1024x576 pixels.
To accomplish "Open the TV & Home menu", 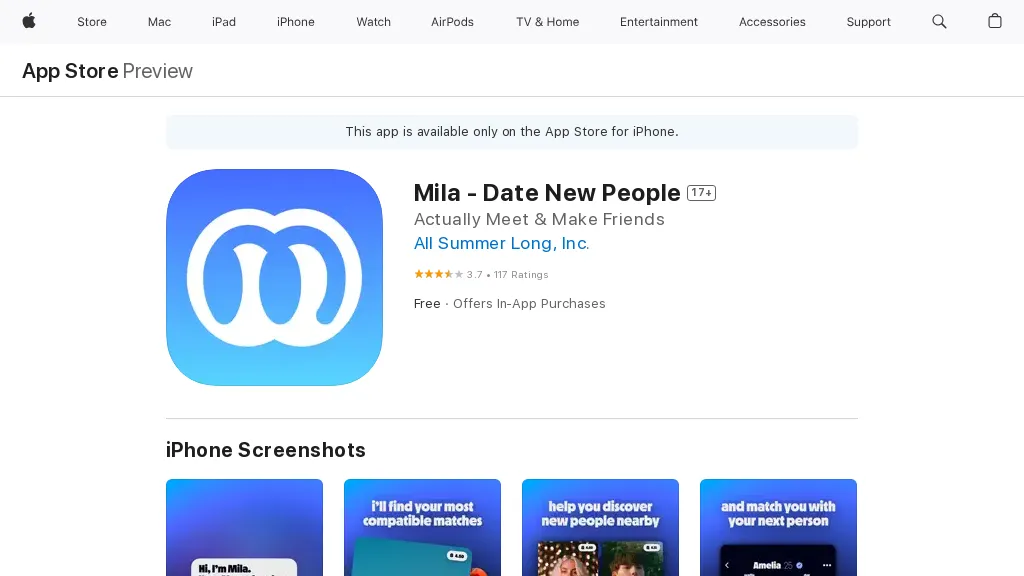I will (547, 22).
